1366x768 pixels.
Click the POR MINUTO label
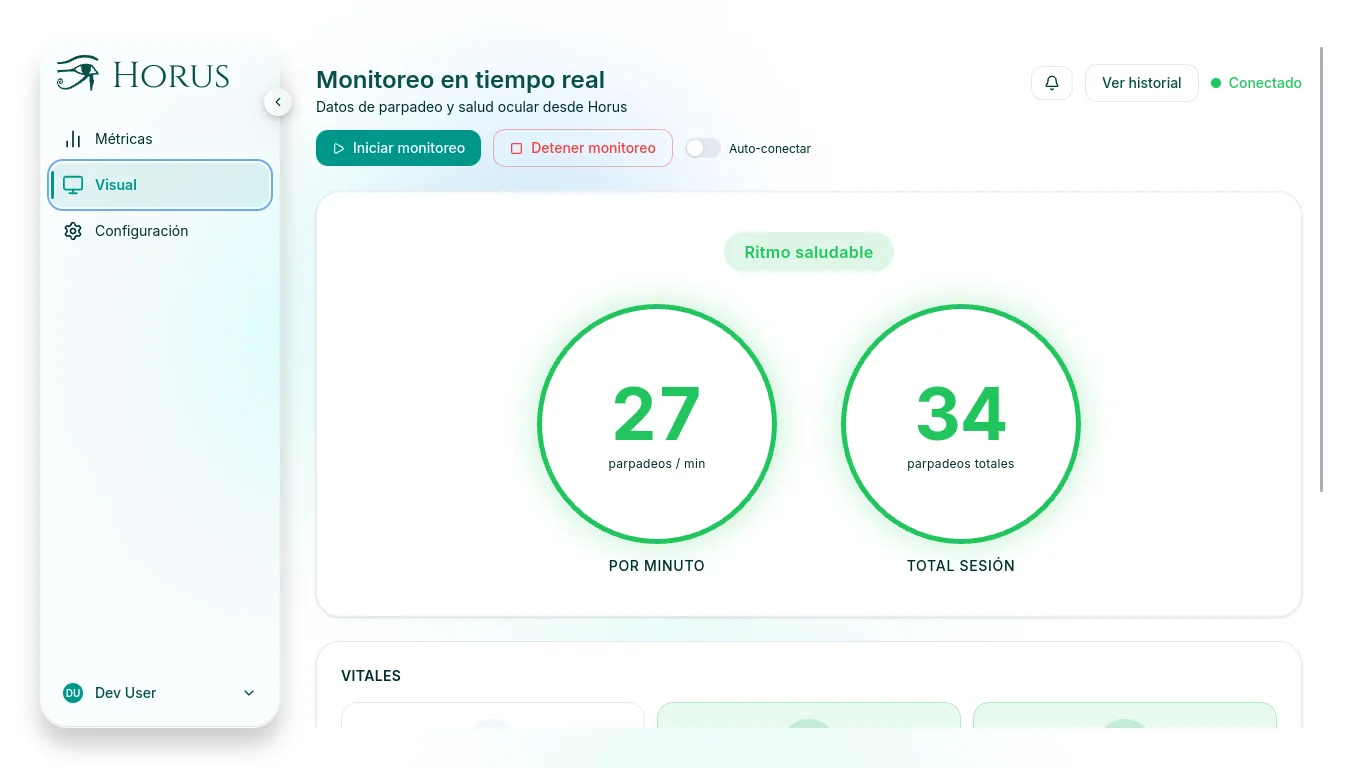[657, 566]
